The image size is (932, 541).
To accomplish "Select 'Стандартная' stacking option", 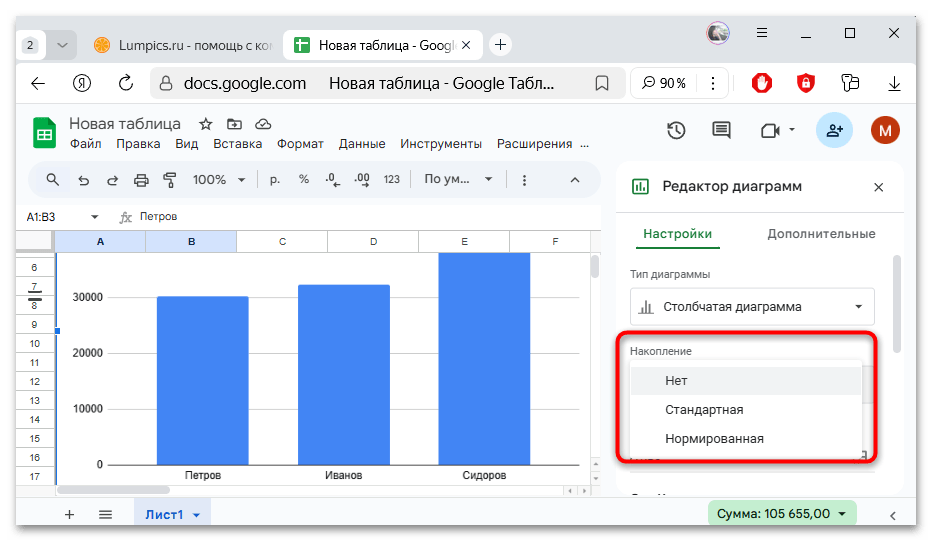I will click(x=704, y=410).
